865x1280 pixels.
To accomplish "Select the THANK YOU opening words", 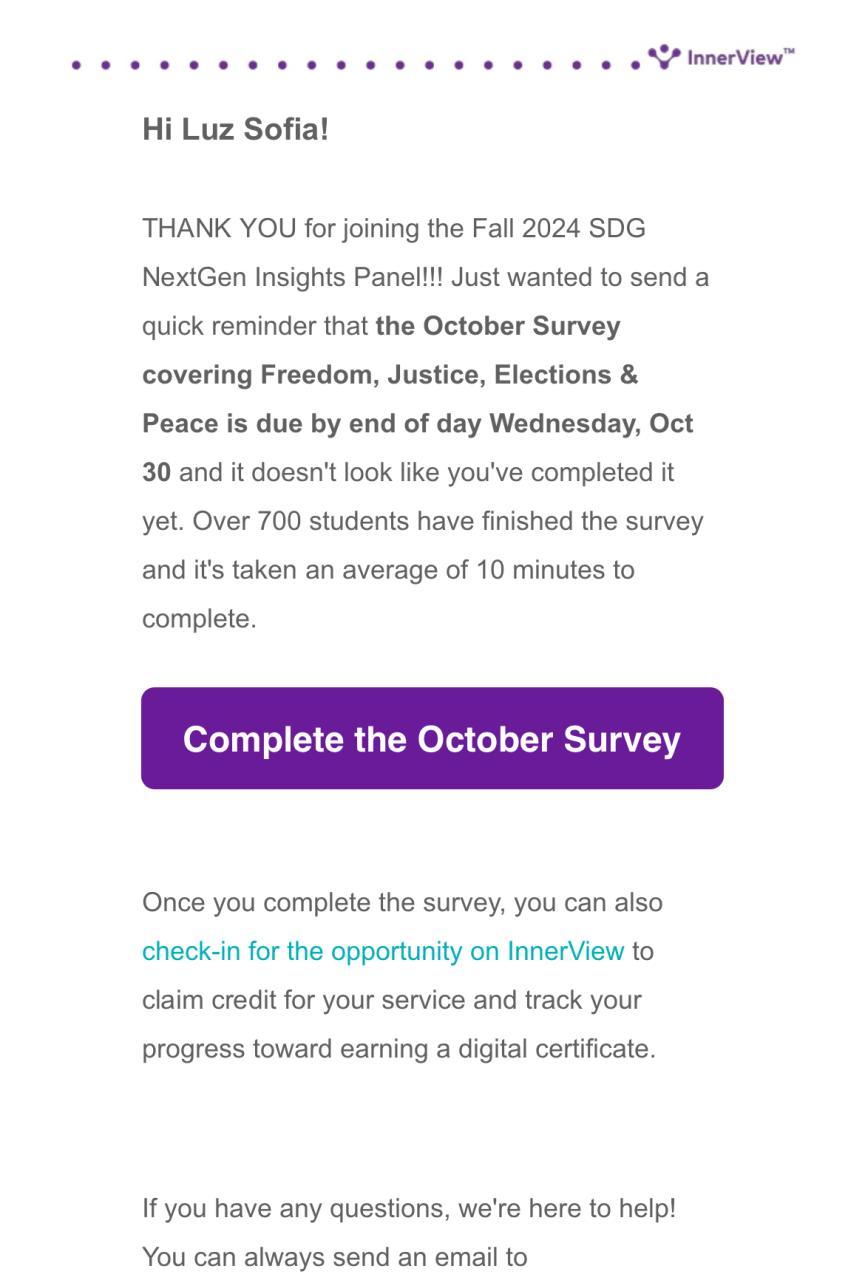I will tap(219, 228).
